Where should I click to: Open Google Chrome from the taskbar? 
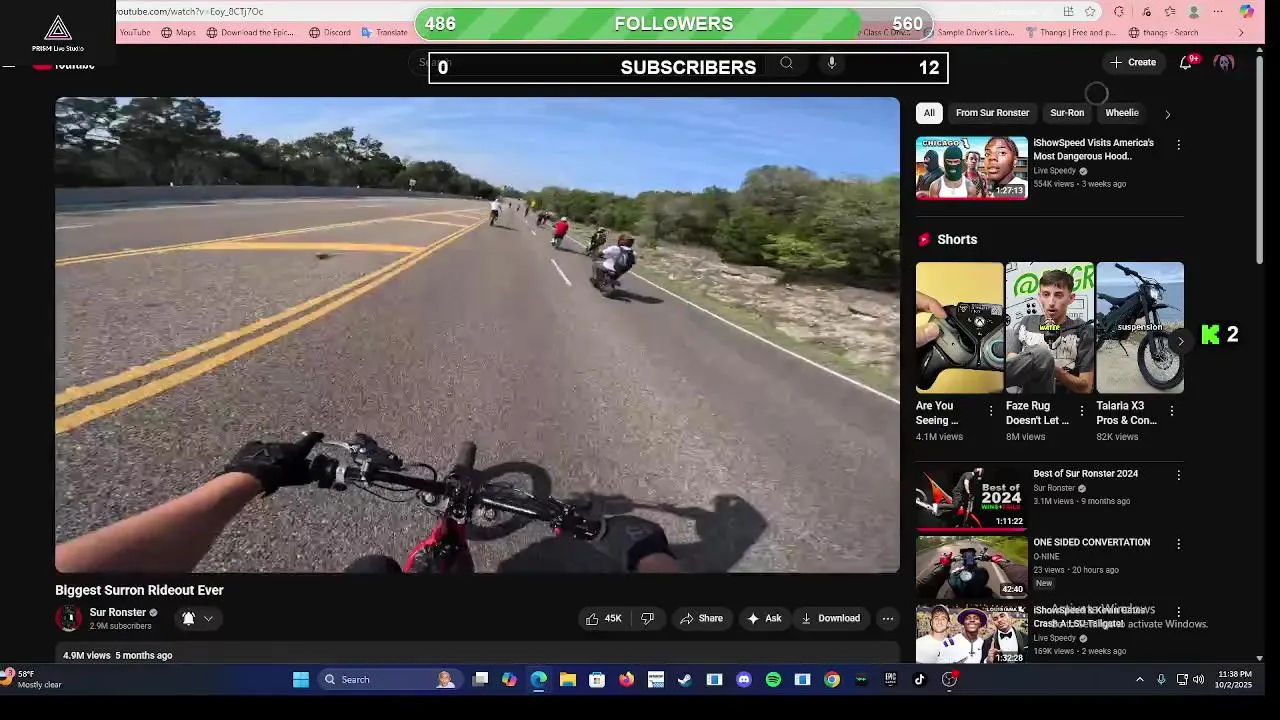click(832, 679)
